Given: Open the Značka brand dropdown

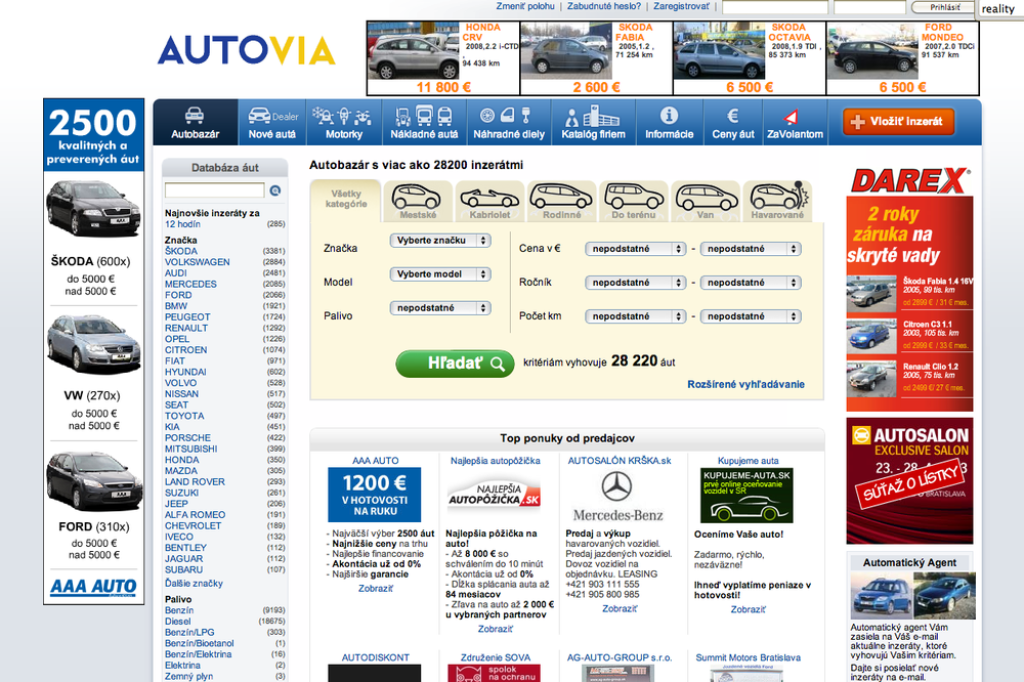Looking at the screenshot, I should 440,240.
